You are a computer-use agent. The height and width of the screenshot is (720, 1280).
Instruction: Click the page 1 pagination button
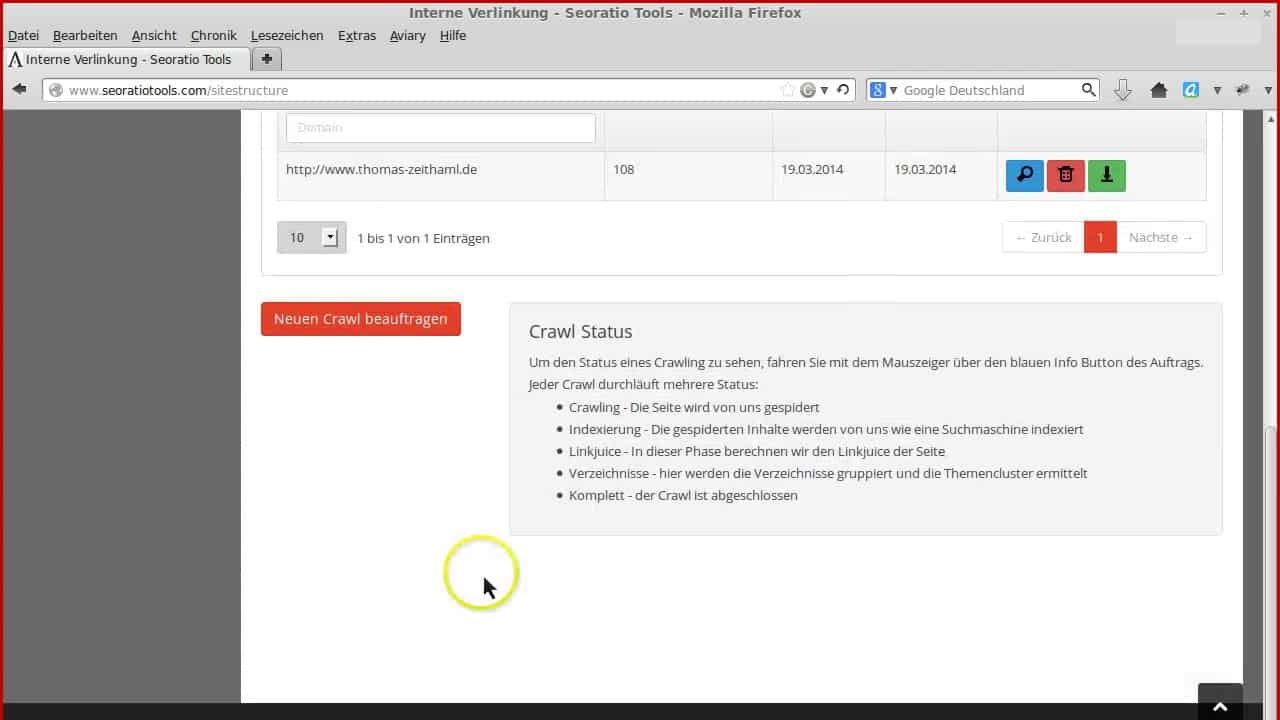[x=1100, y=237]
